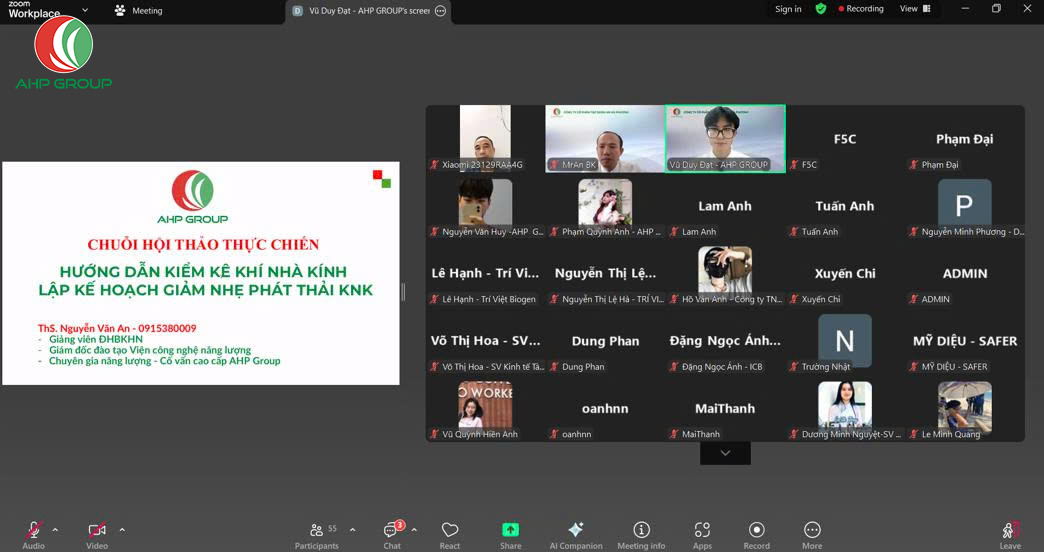The width and height of the screenshot is (1044, 552).
Task: Click the AHP GROUP logo on the slide
Action: (192, 197)
